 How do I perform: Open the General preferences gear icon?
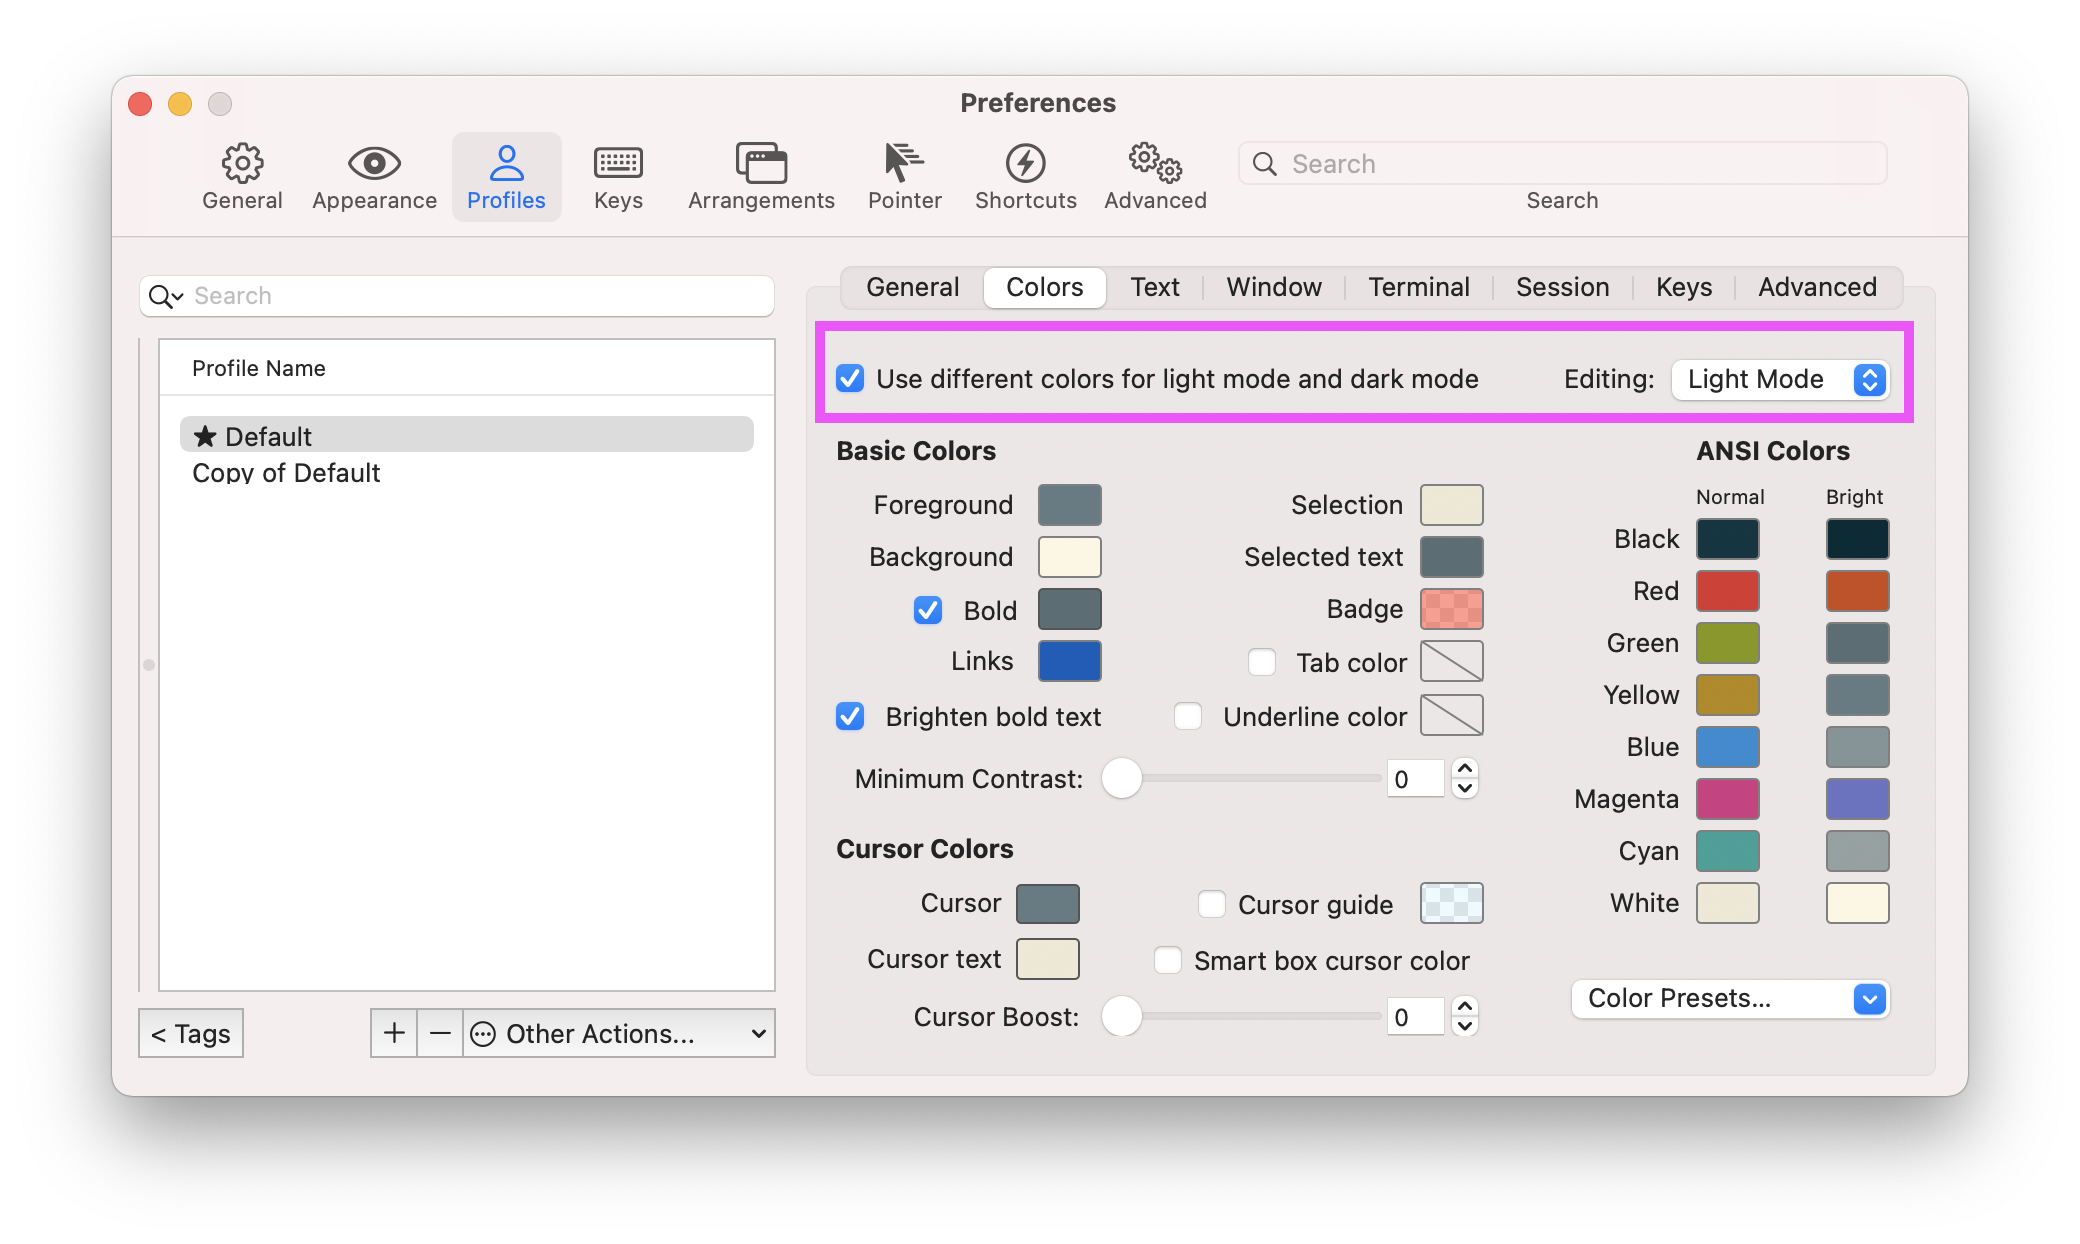(x=242, y=163)
